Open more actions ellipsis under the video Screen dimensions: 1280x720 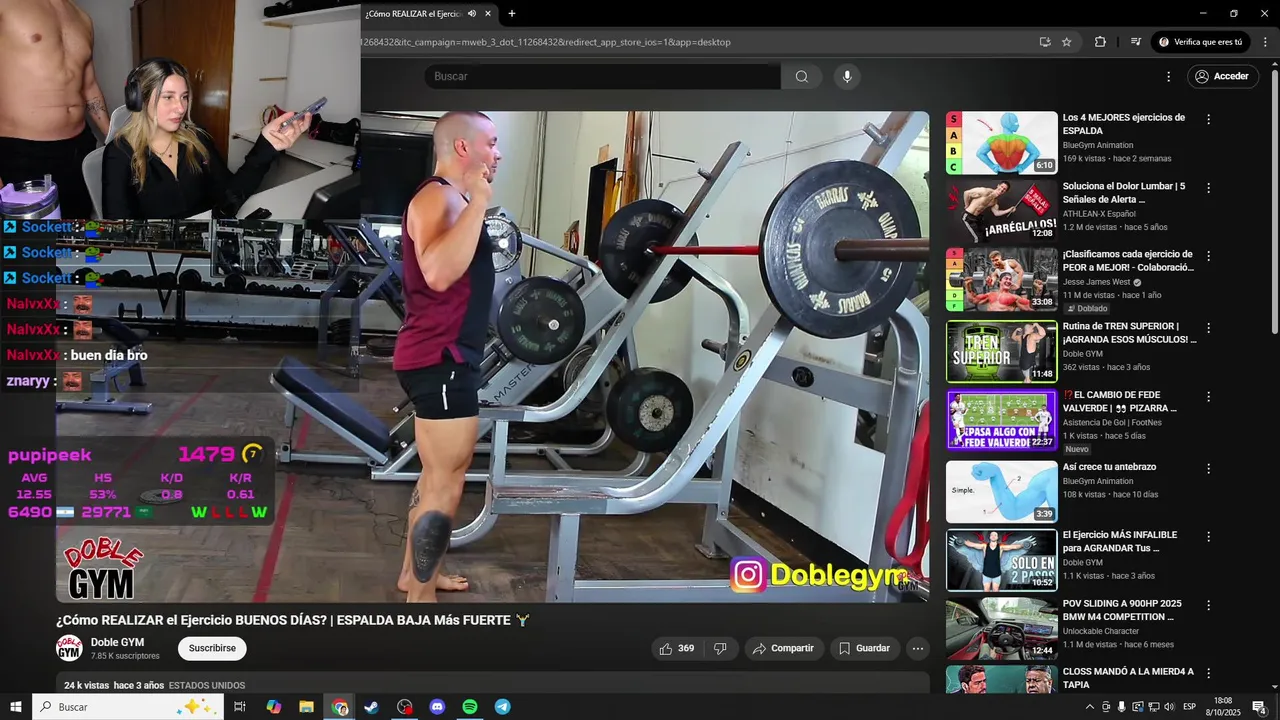pyautogui.click(x=917, y=648)
